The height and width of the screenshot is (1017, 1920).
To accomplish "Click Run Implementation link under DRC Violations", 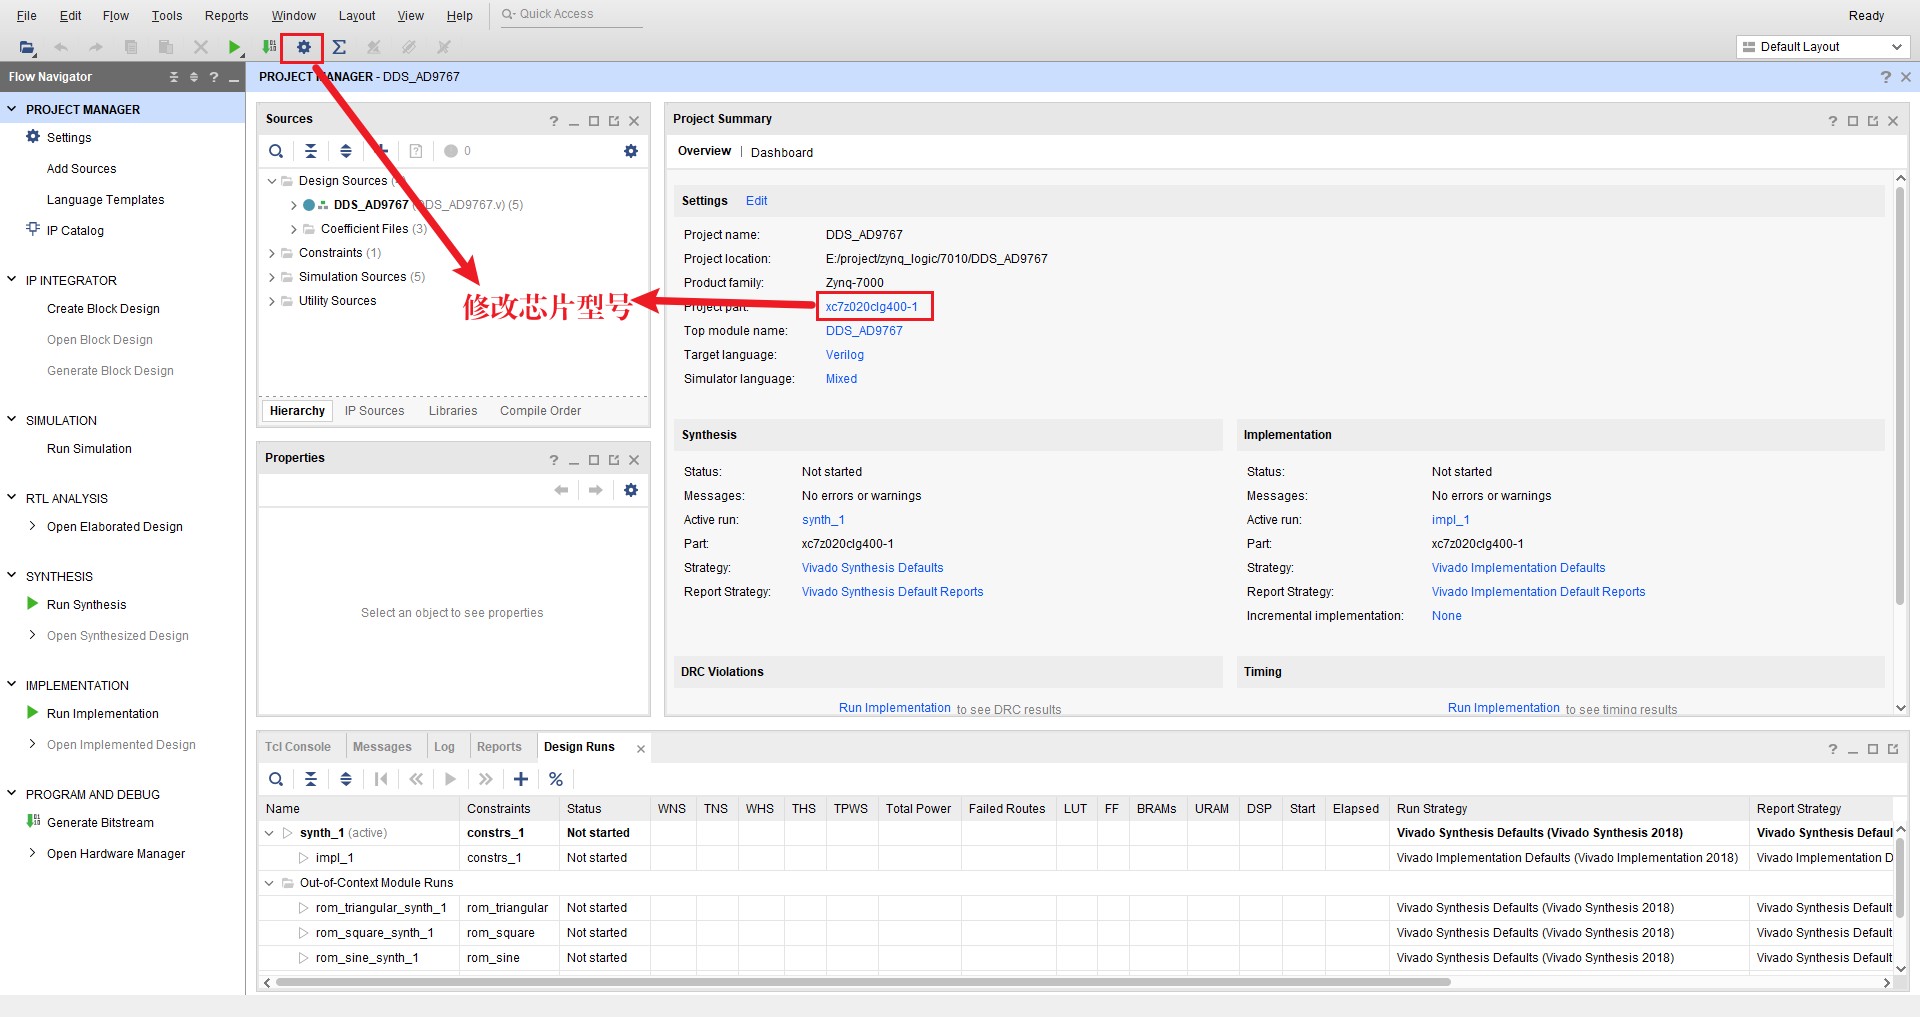I will click(895, 708).
